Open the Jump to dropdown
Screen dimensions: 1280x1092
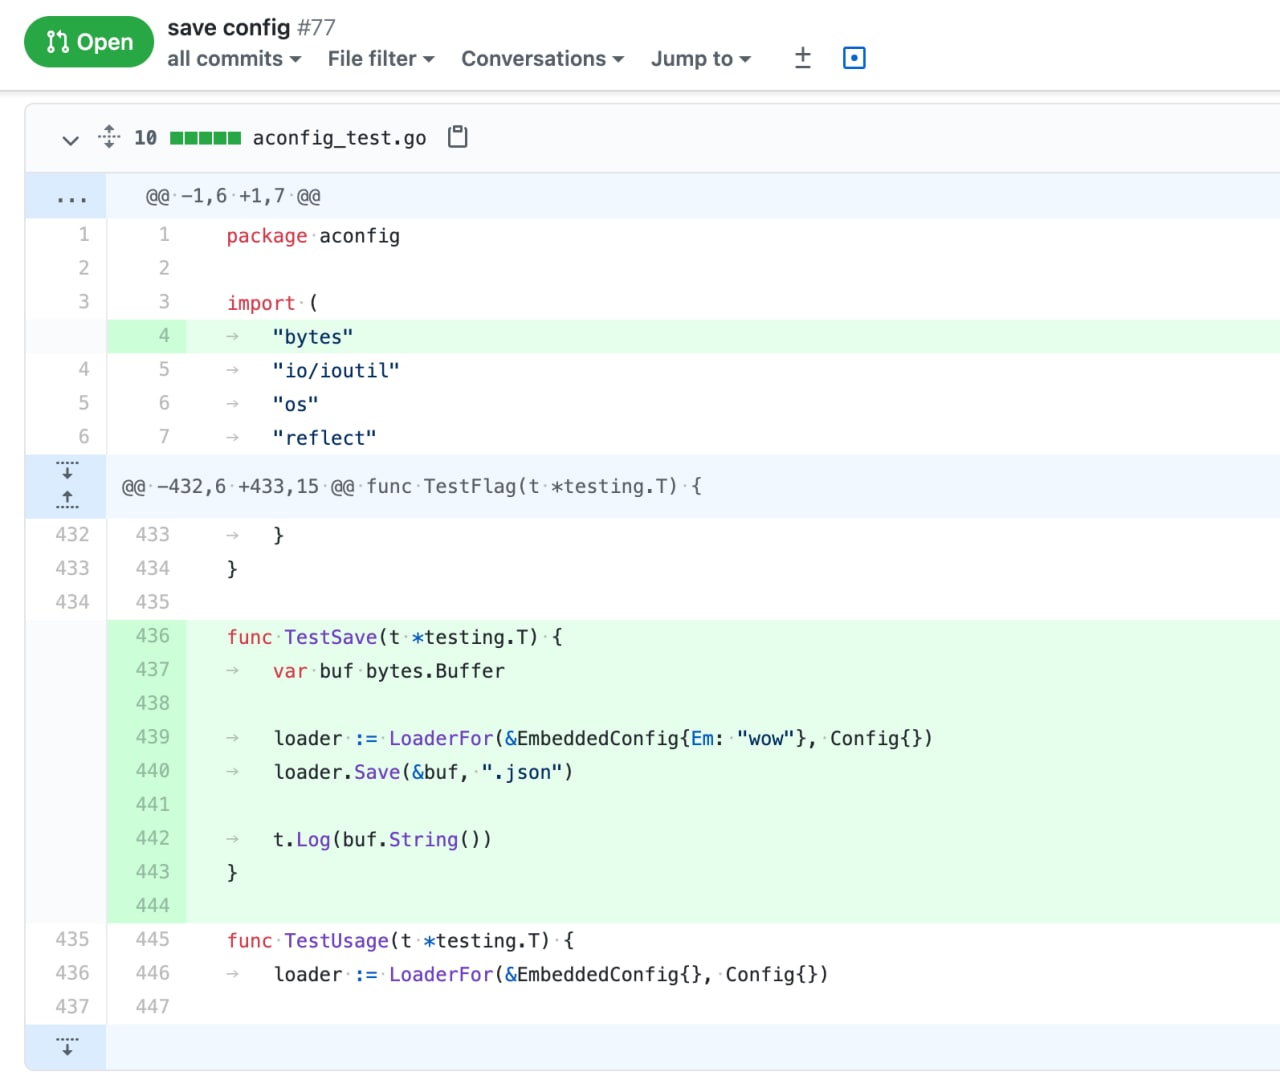pos(700,59)
